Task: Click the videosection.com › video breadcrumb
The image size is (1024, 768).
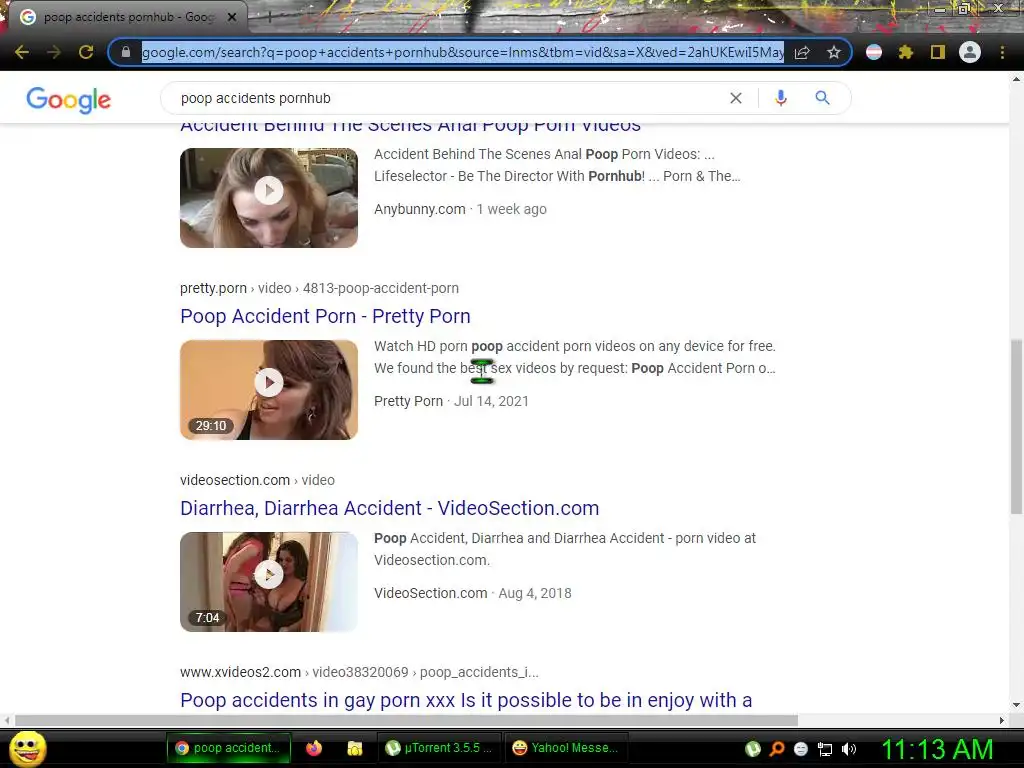Action: pos(257,480)
